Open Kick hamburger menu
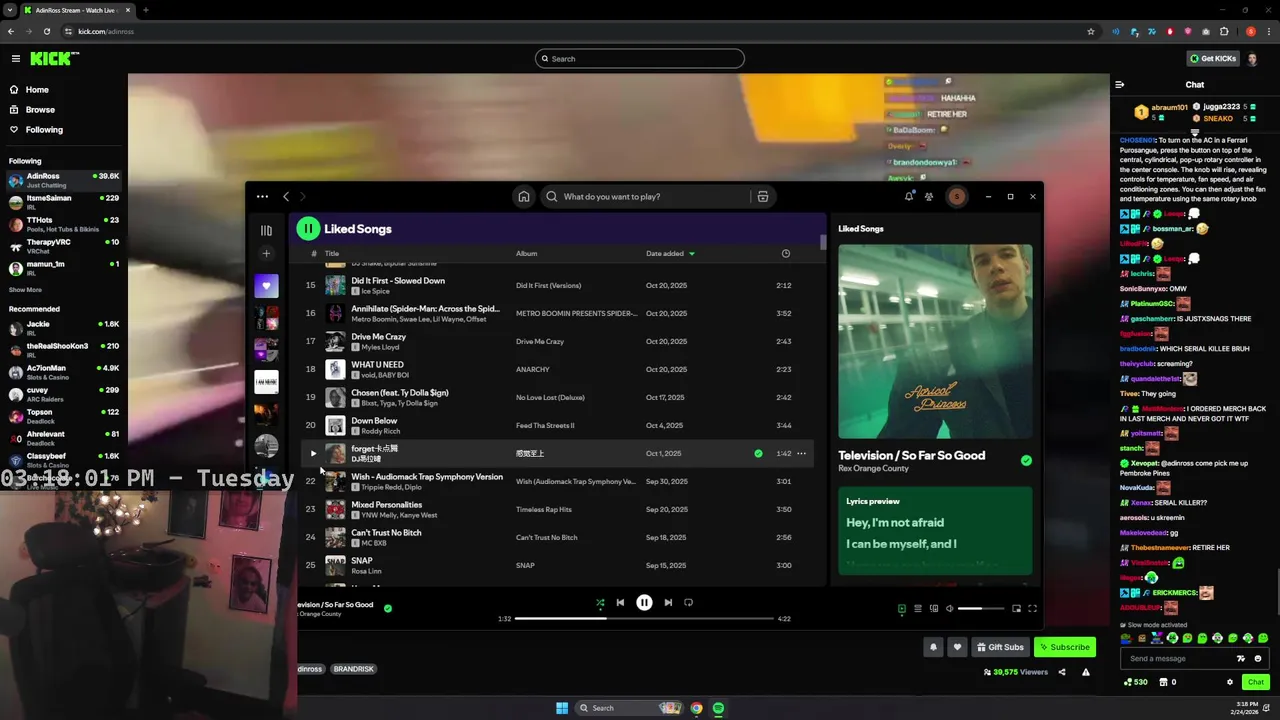 point(15,59)
